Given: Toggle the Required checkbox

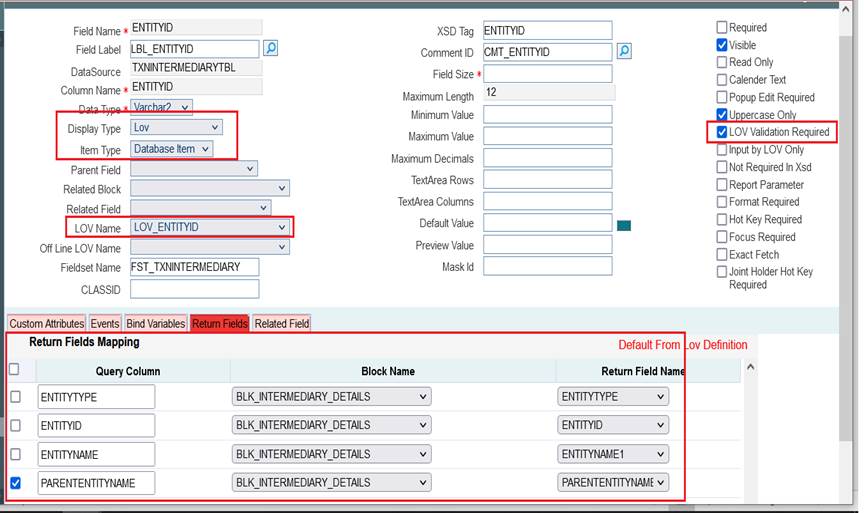Looking at the screenshot, I should point(722,27).
